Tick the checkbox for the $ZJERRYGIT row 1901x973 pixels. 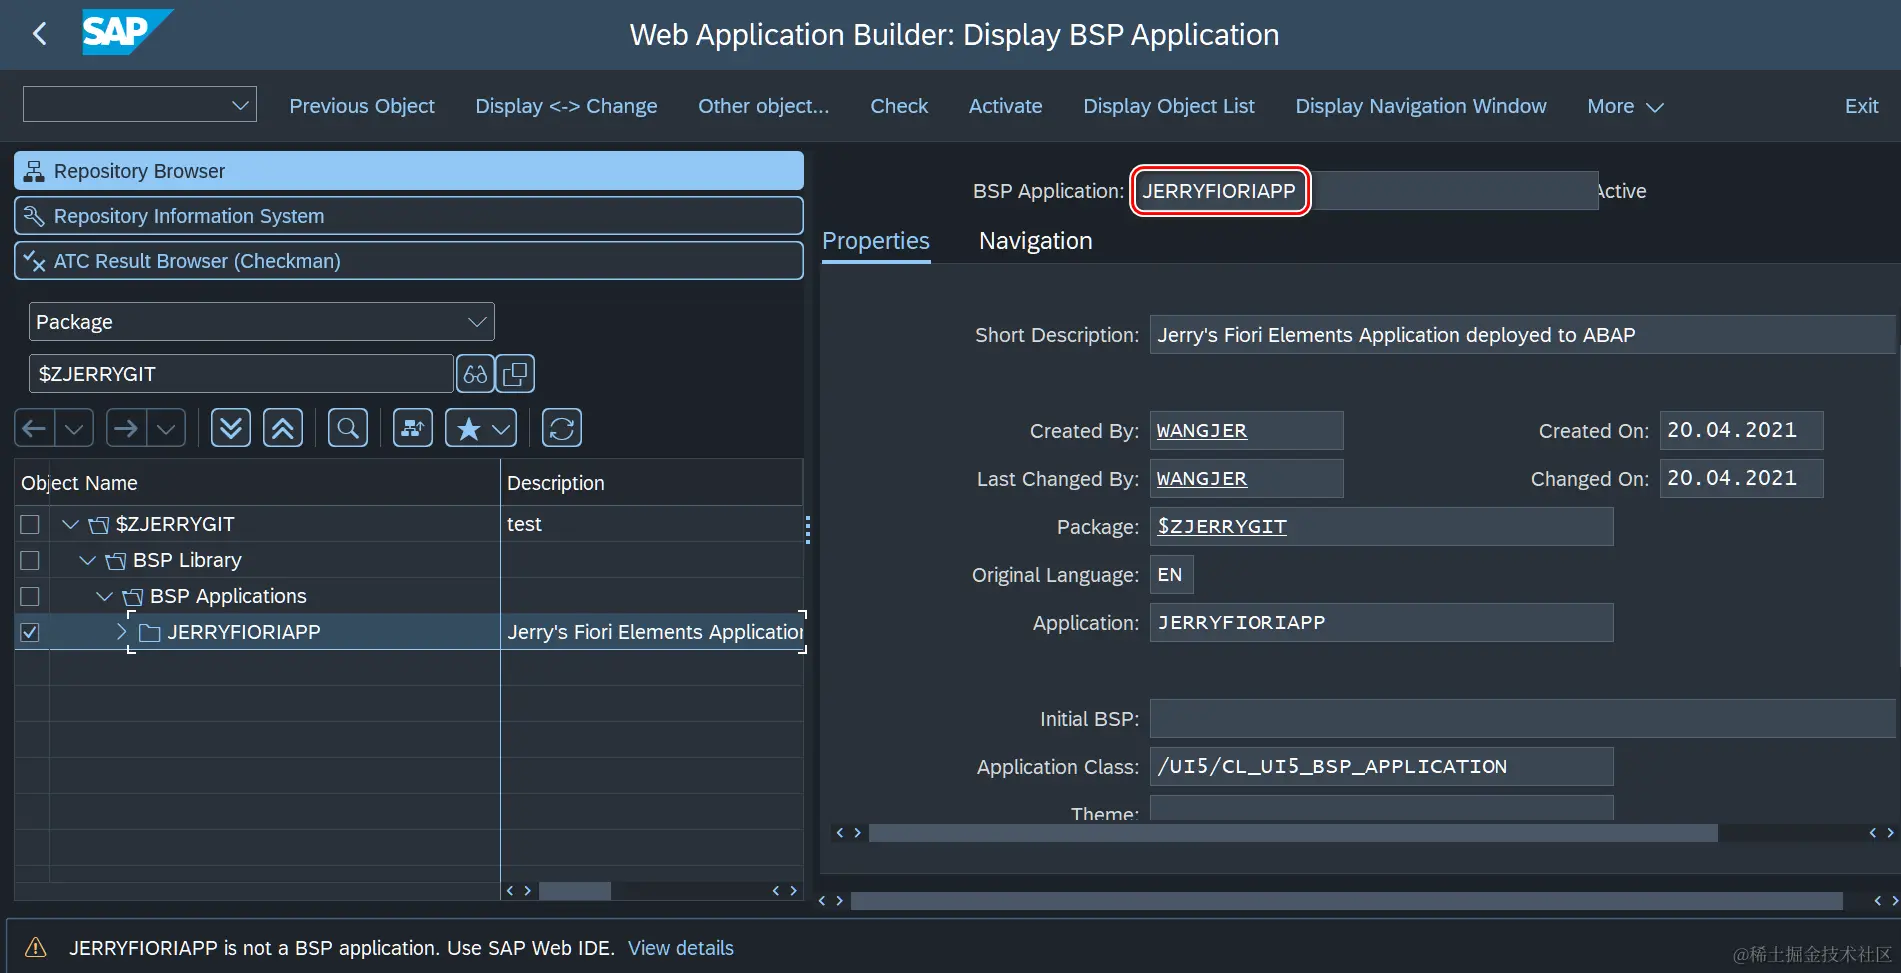point(30,524)
